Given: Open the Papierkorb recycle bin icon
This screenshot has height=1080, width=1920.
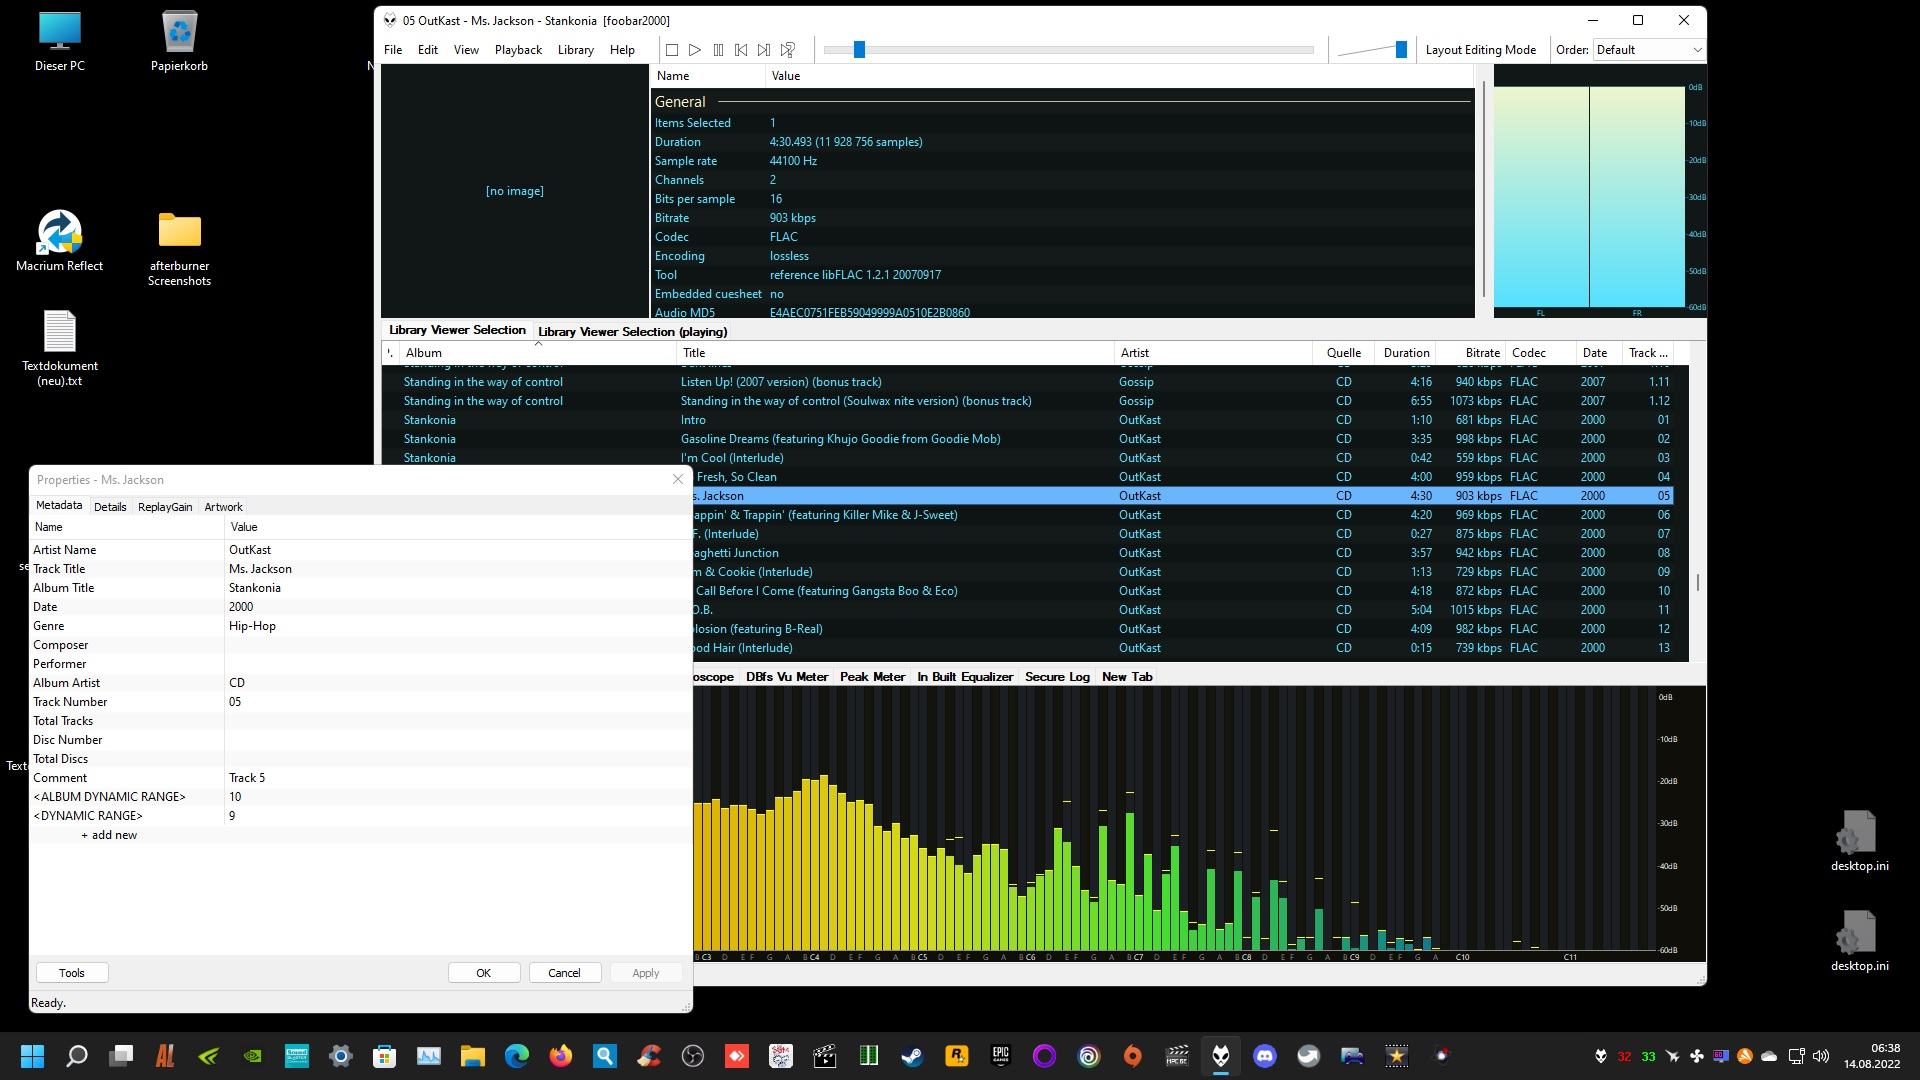Looking at the screenshot, I should coord(179,41).
